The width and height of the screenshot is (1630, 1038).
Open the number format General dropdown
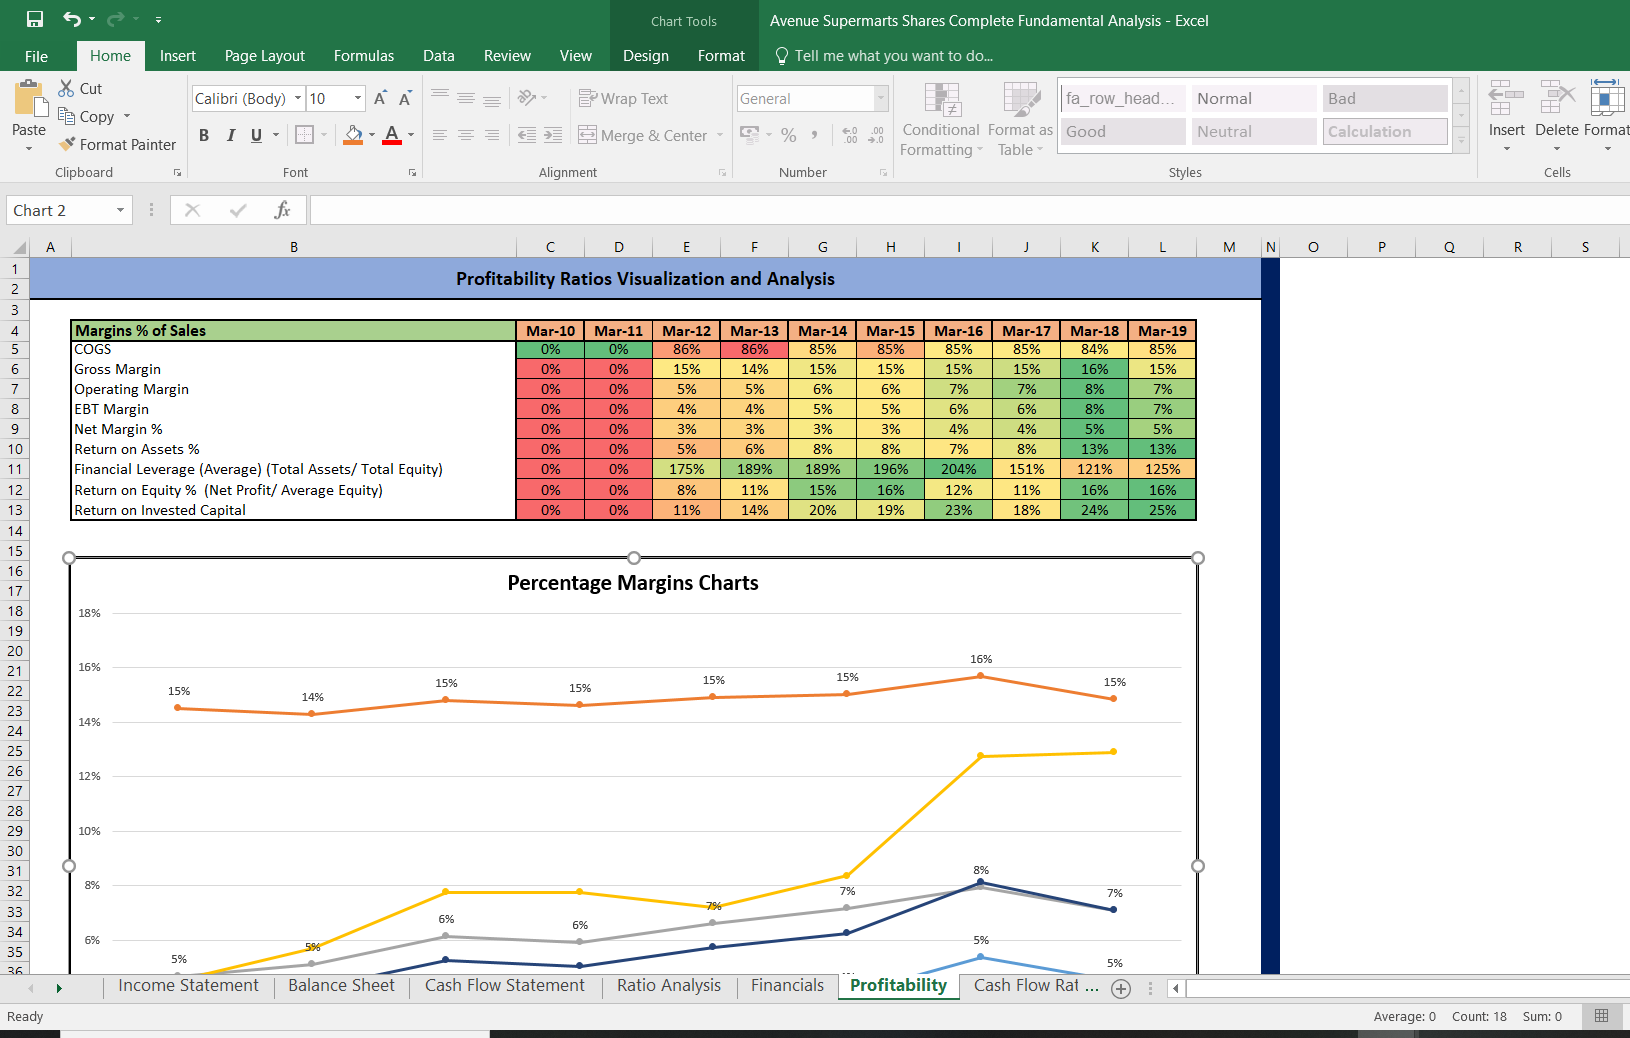point(881,98)
